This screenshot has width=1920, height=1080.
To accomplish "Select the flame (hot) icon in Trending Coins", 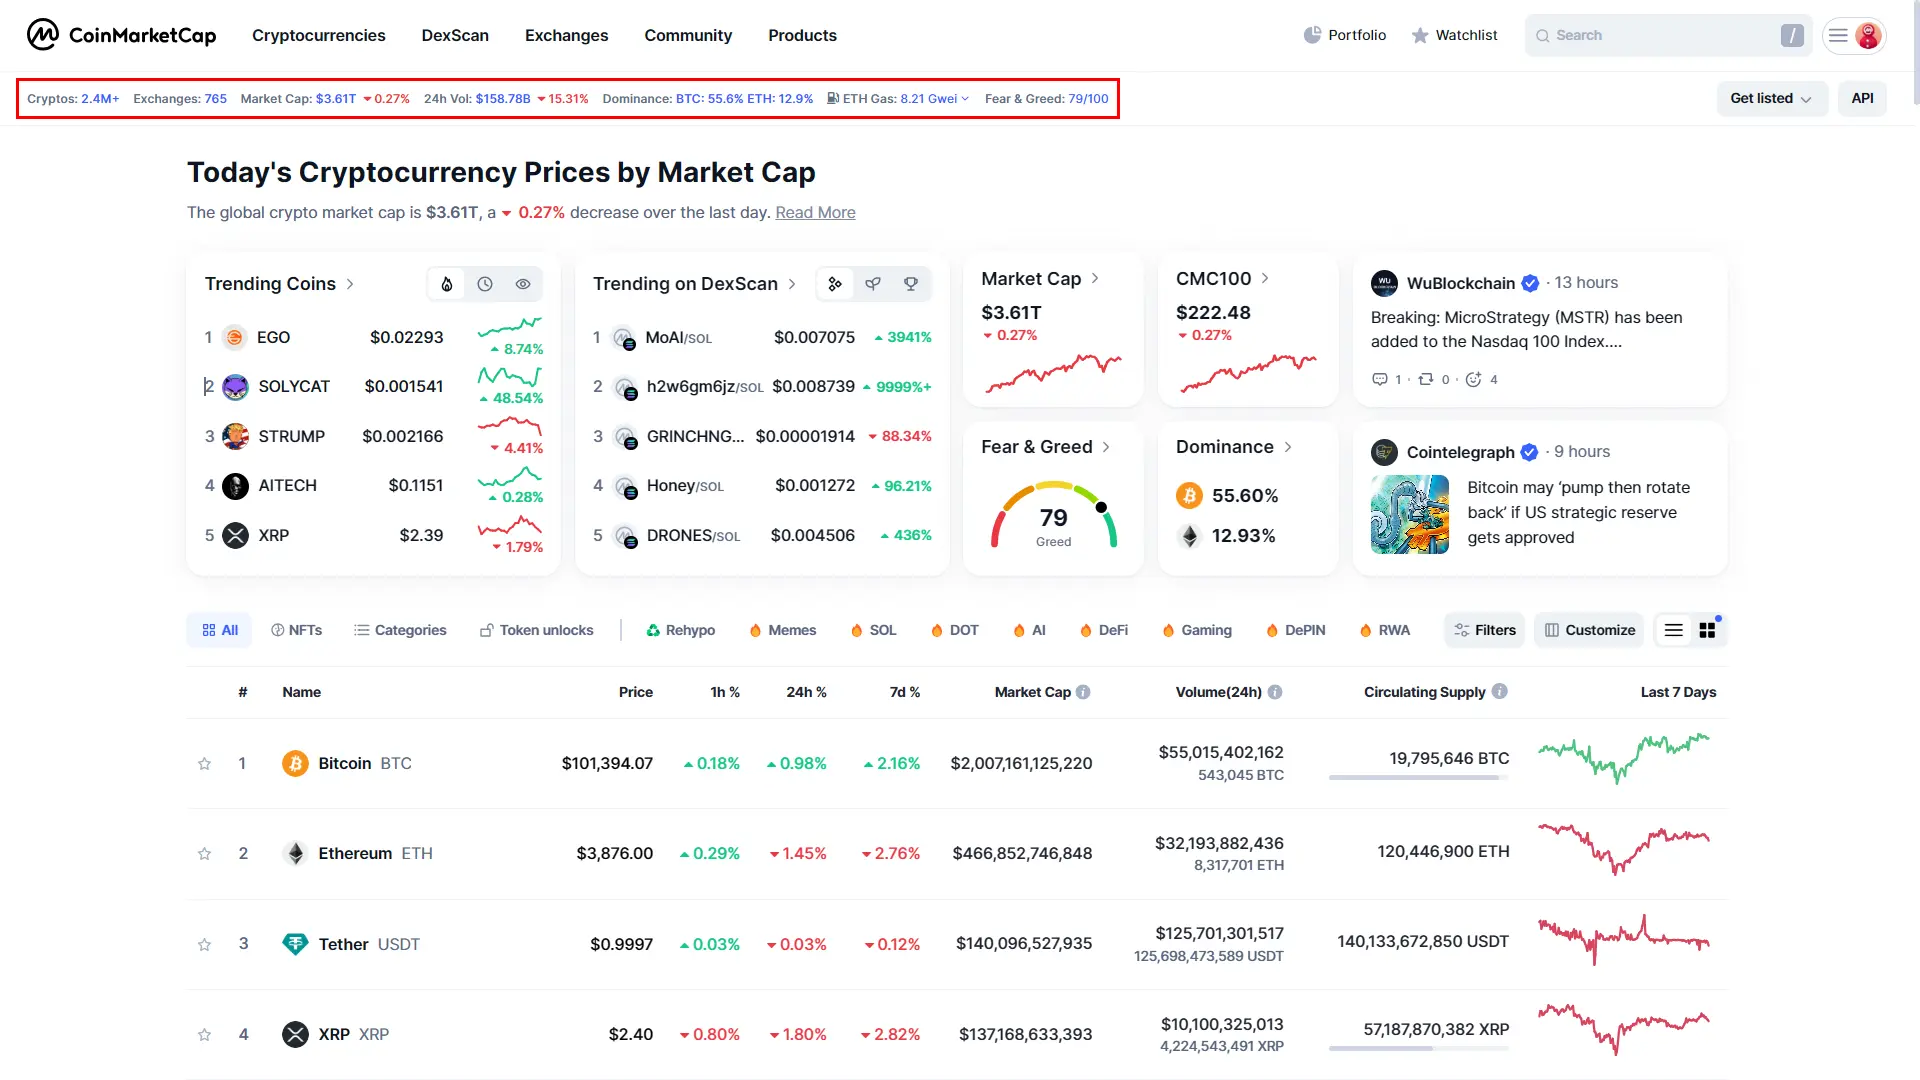I will 447,284.
